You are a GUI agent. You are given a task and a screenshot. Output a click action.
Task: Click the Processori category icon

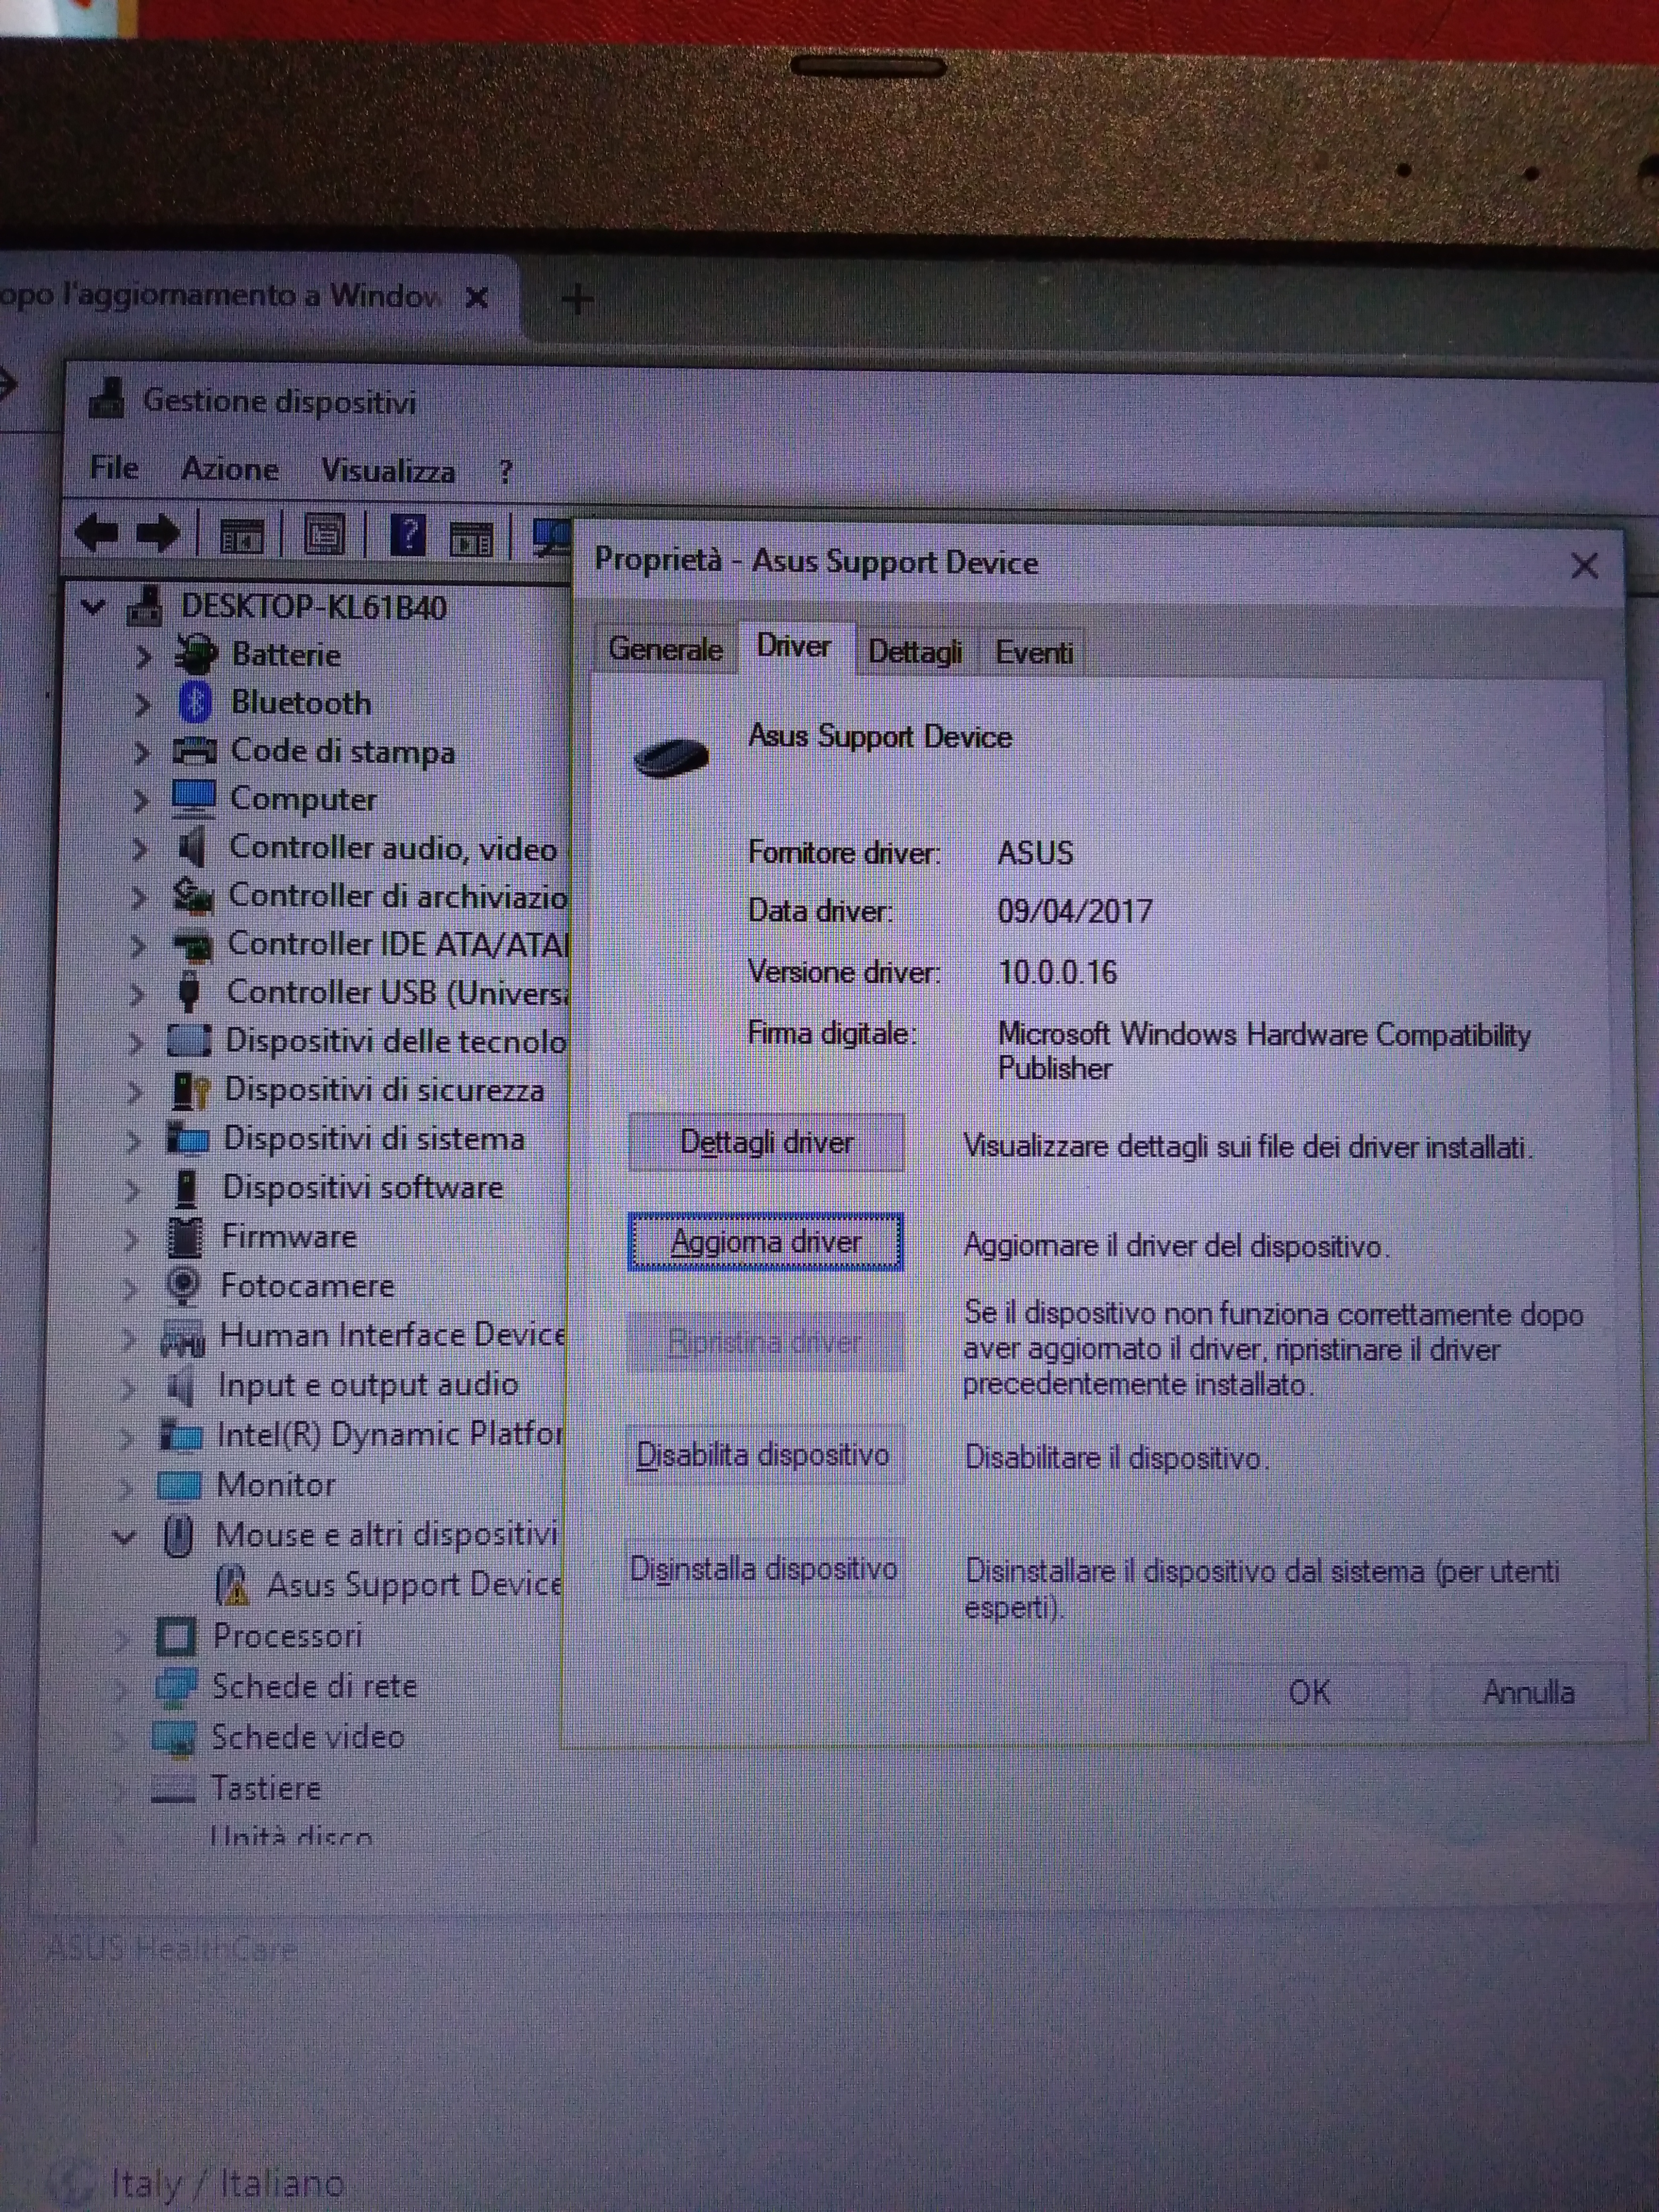click(176, 1636)
